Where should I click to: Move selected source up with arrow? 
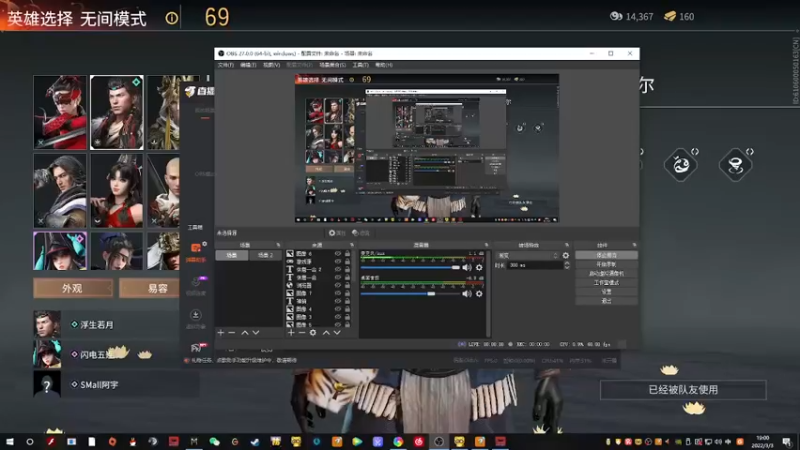[x=326, y=333]
